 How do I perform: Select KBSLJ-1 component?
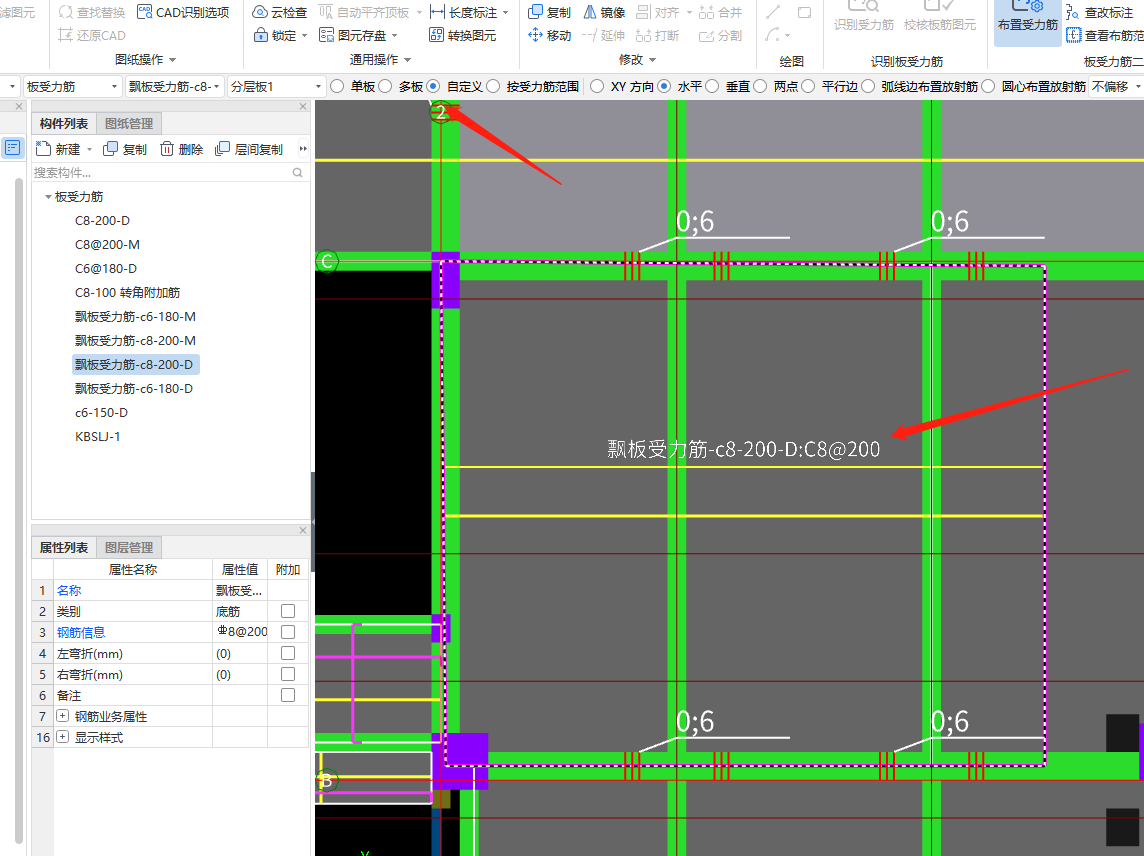coord(98,436)
